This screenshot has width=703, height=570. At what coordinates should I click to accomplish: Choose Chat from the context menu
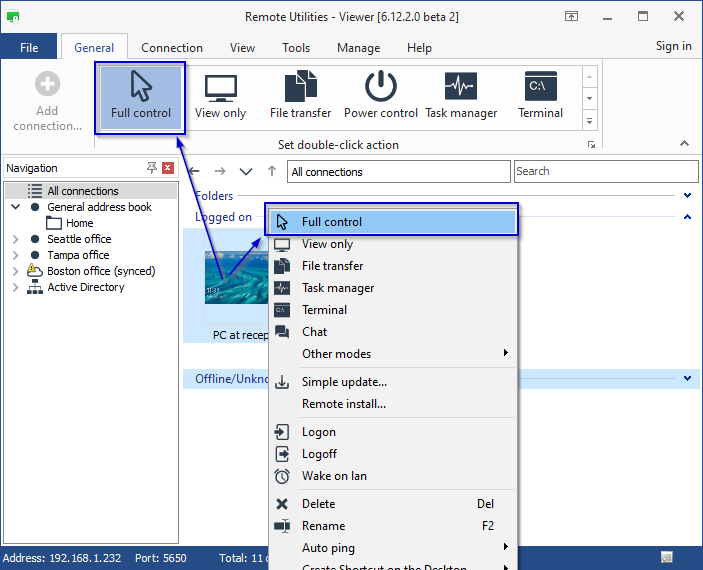315,332
